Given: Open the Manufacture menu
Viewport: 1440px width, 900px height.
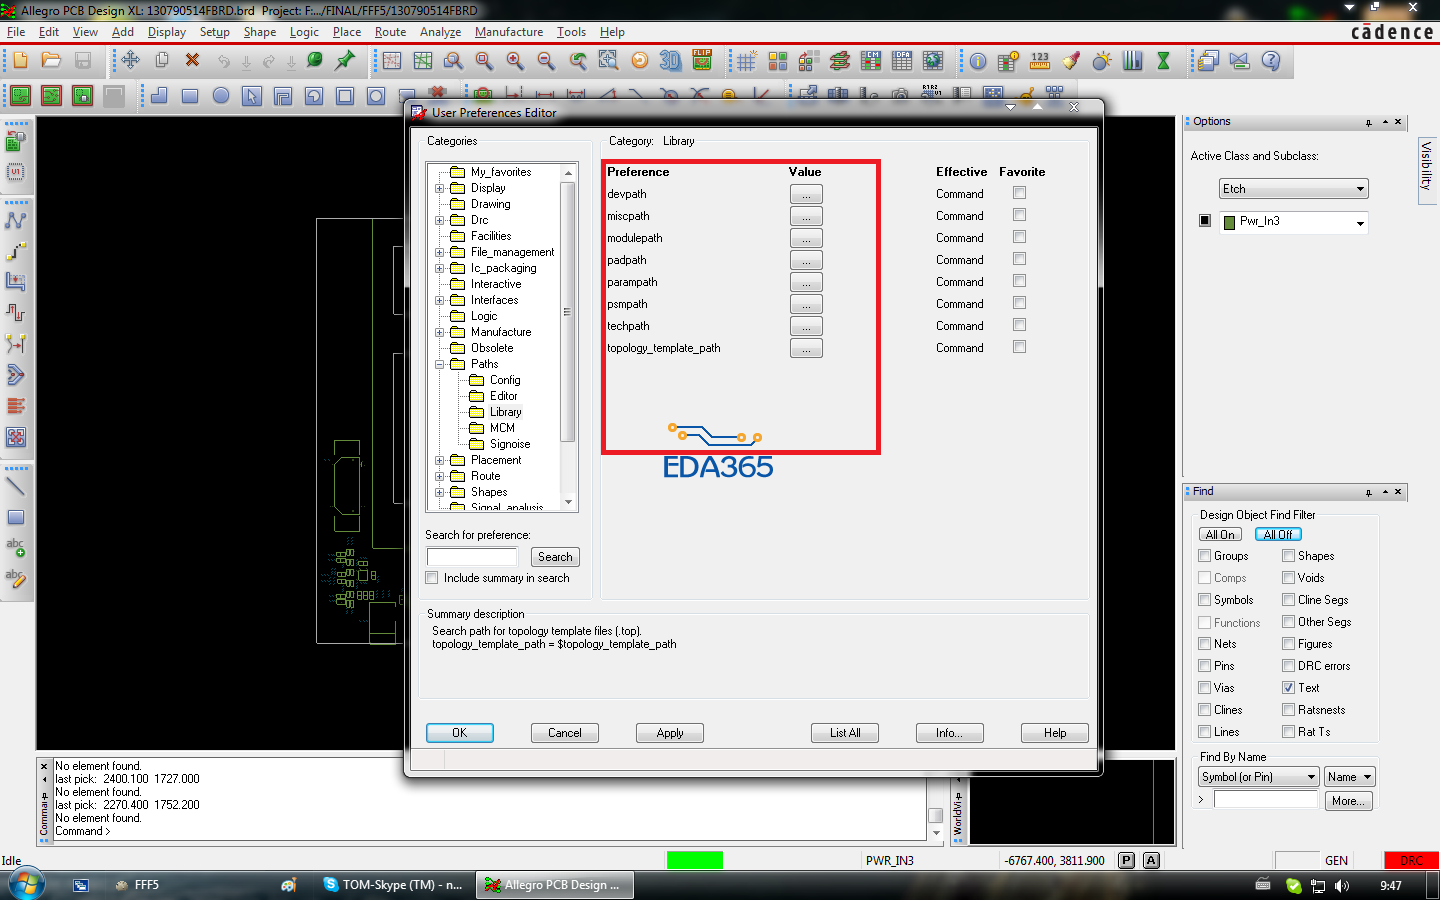Looking at the screenshot, I should point(508,32).
